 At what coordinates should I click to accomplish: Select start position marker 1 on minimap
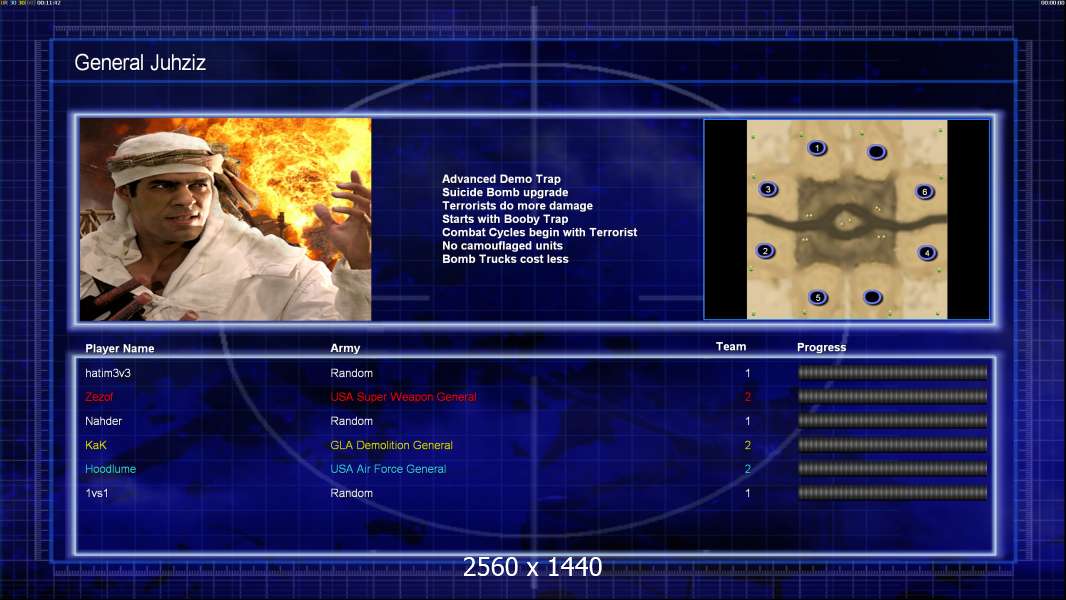point(817,147)
